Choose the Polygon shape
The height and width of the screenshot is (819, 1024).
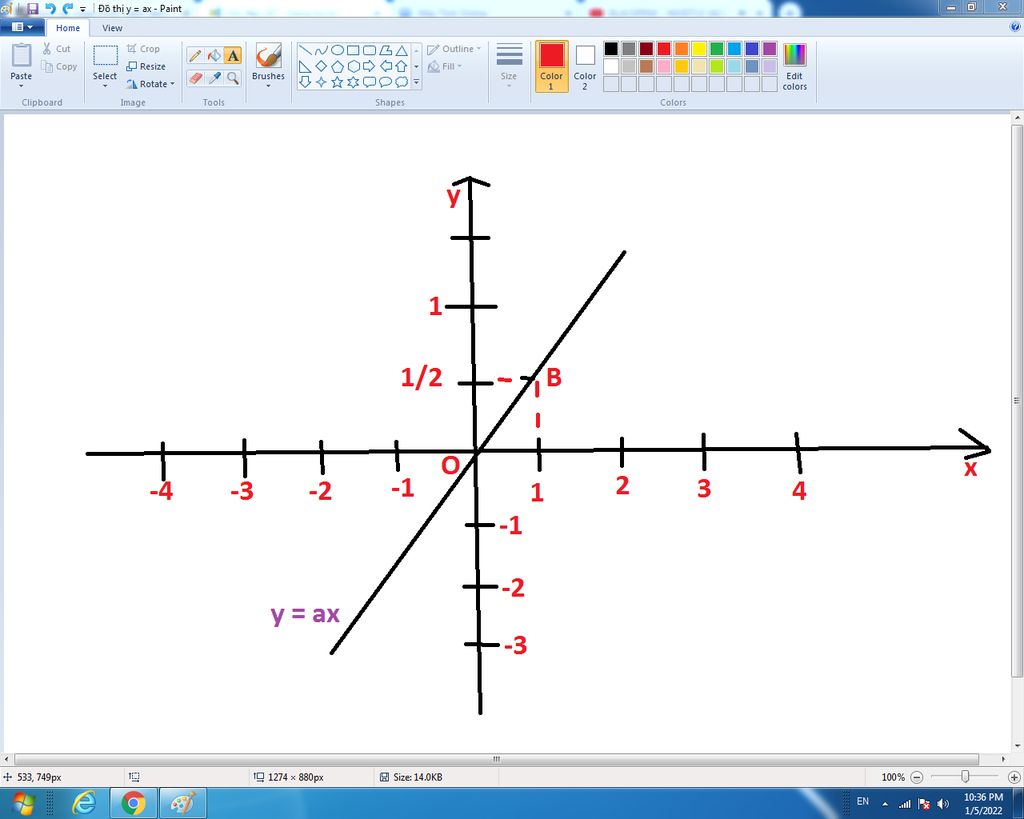point(385,50)
